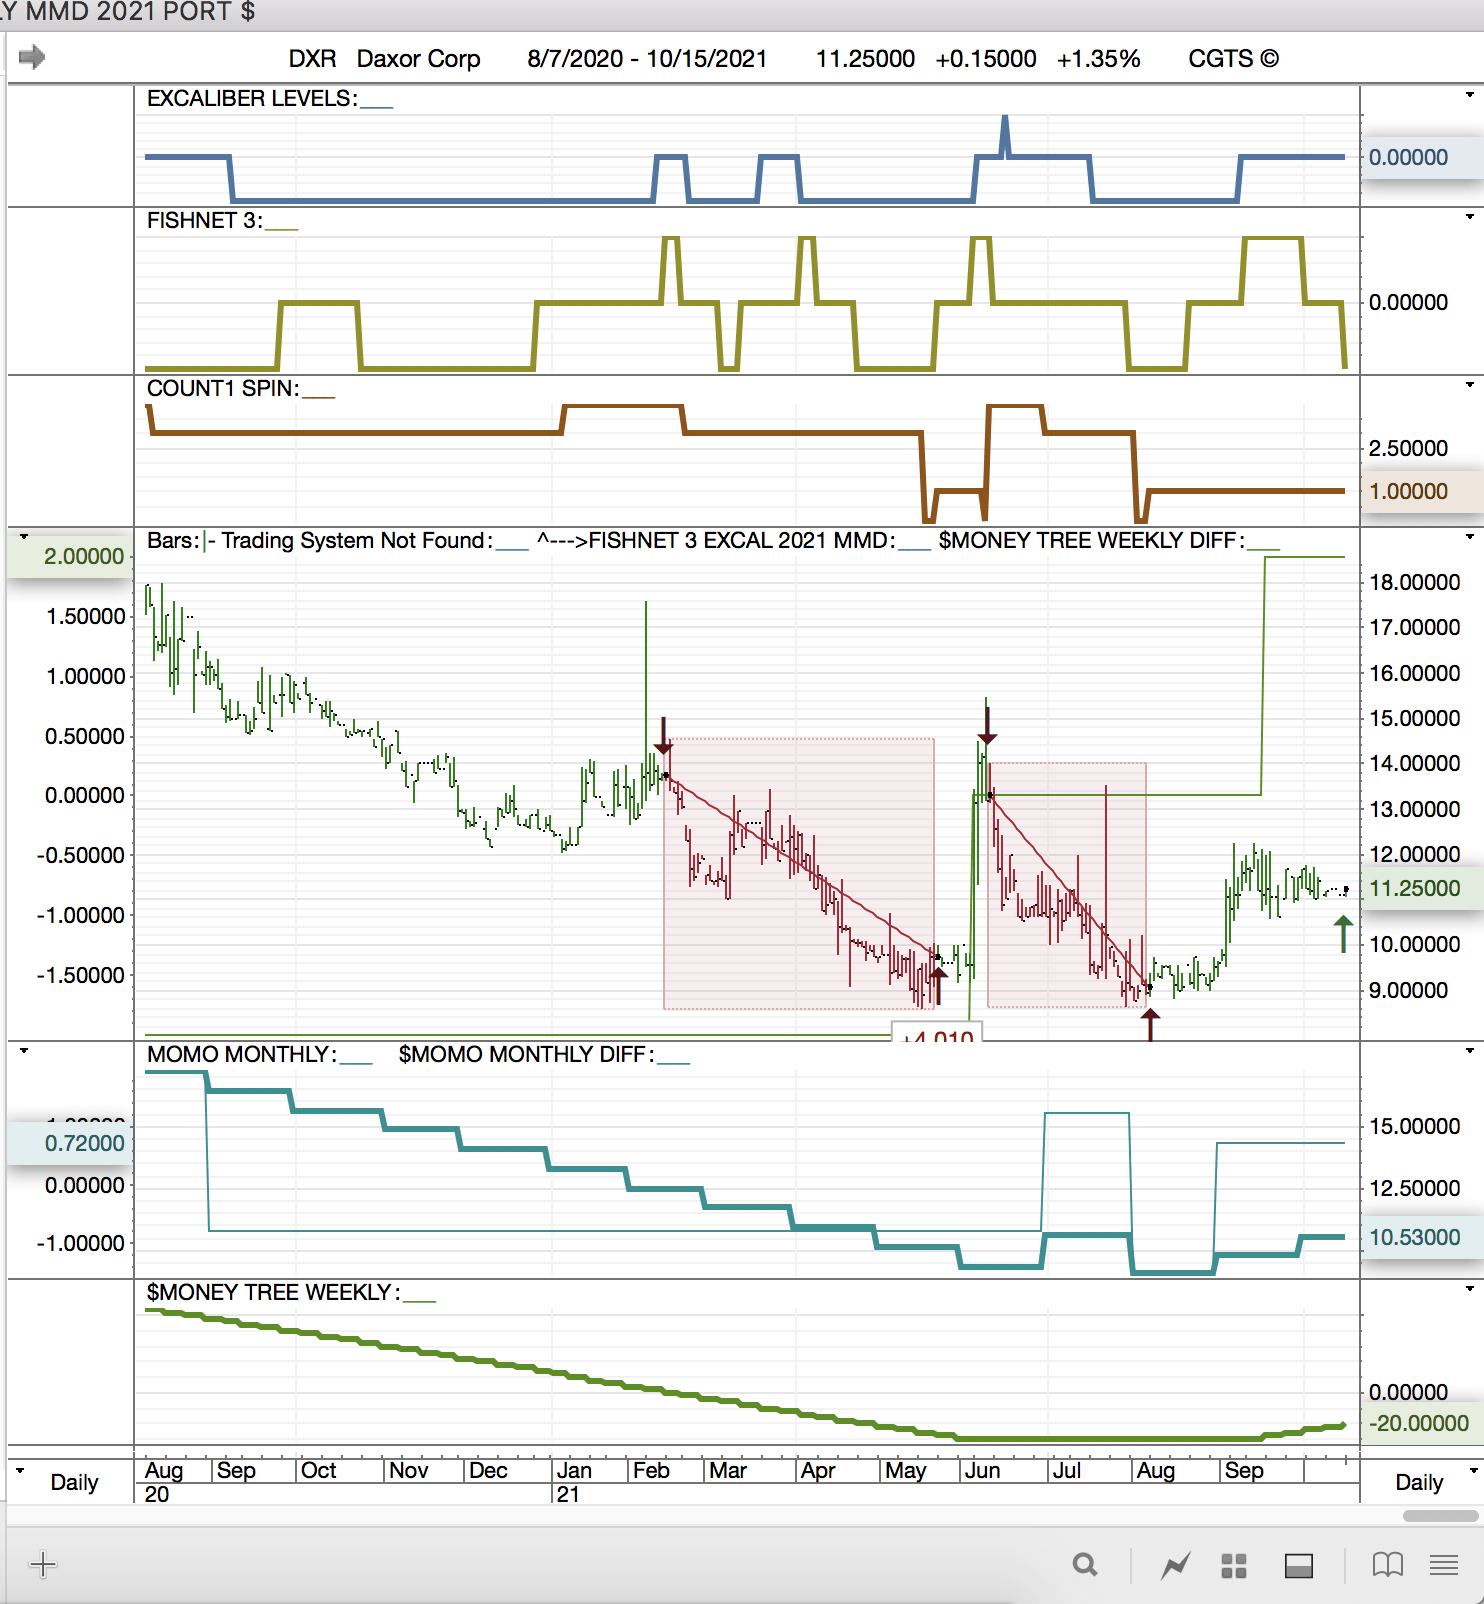Click the list lines icon at bottom right
The width and height of the screenshot is (1484, 1604).
pyautogui.click(x=1444, y=1565)
